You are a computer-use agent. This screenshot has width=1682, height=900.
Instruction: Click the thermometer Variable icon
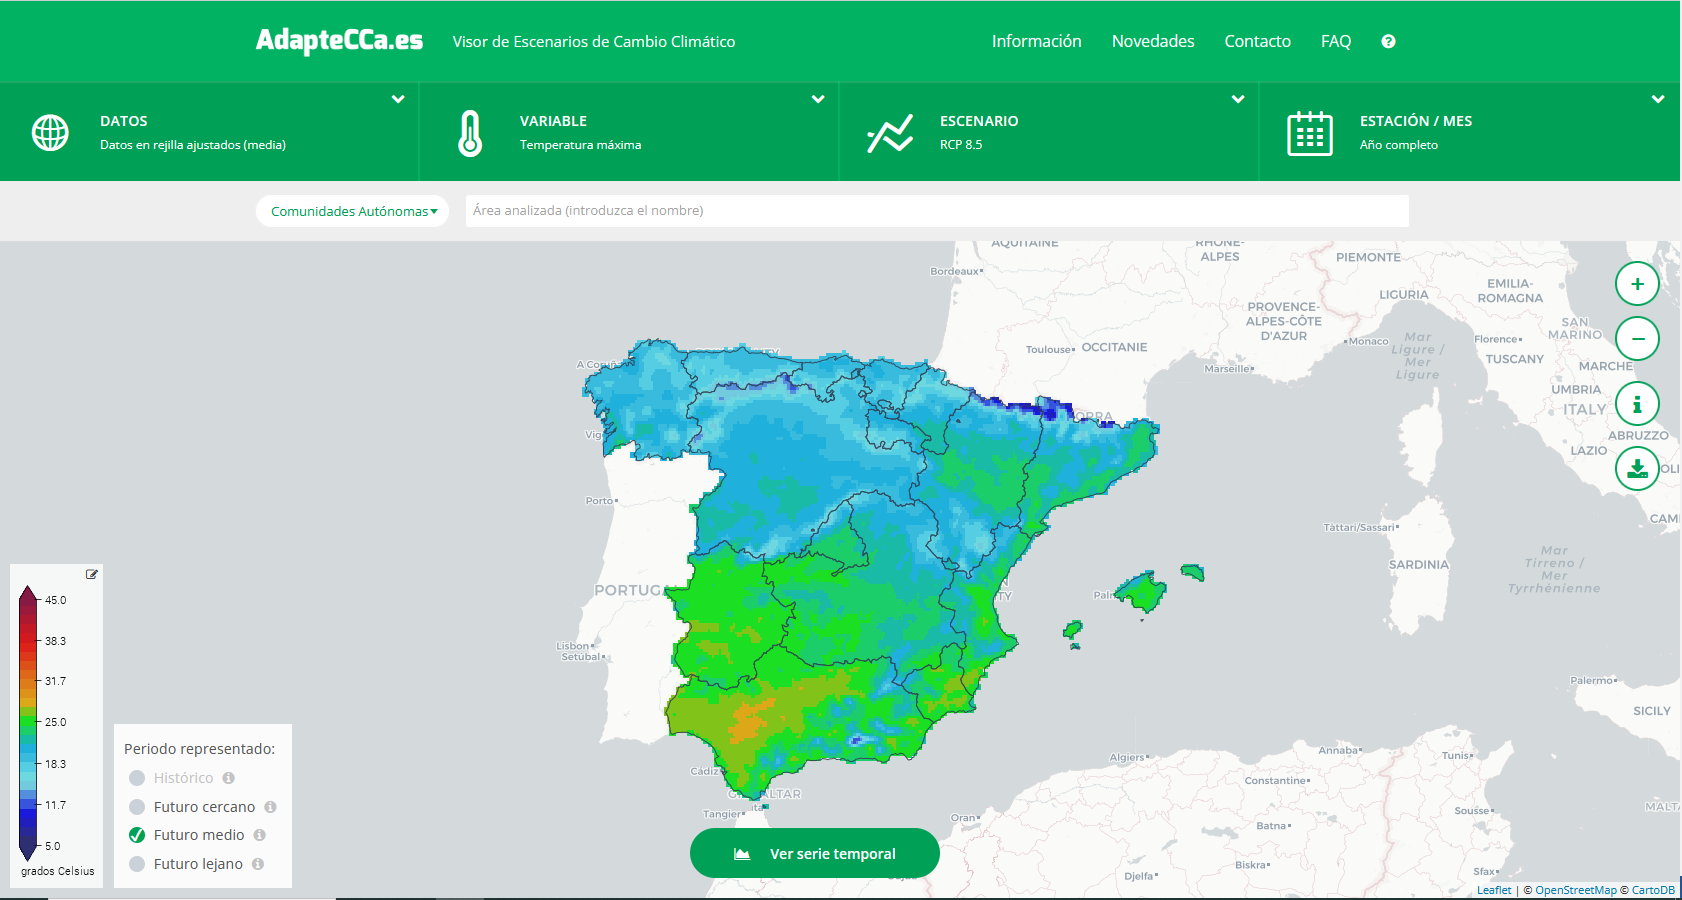pyautogui.click(x=470, y=133)
